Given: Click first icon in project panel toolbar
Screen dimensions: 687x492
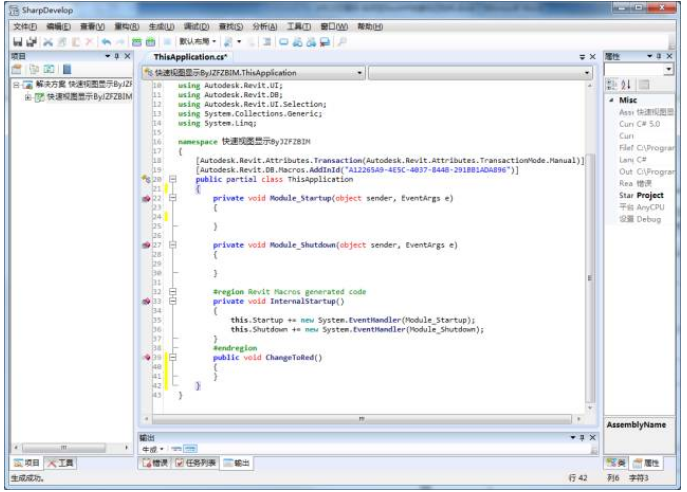Looking at the screenshot, I should coord(17,69).
